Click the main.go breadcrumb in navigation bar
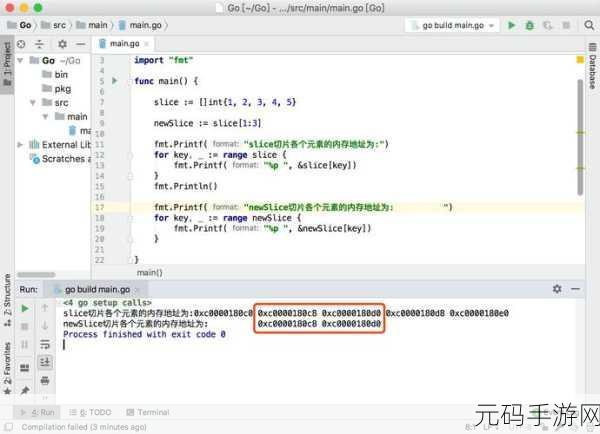This screenshot has width=600, height=434. tap(140, 25)
